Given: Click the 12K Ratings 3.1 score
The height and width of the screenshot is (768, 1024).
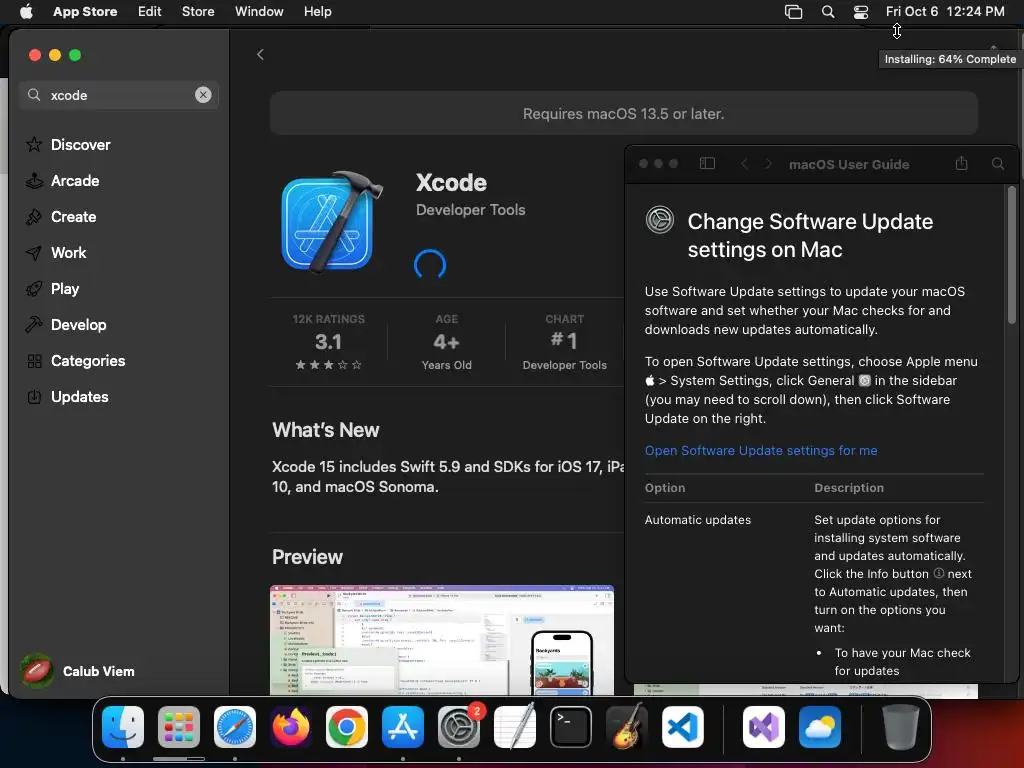Looking at the screenshot, I should tap(328, 342).
